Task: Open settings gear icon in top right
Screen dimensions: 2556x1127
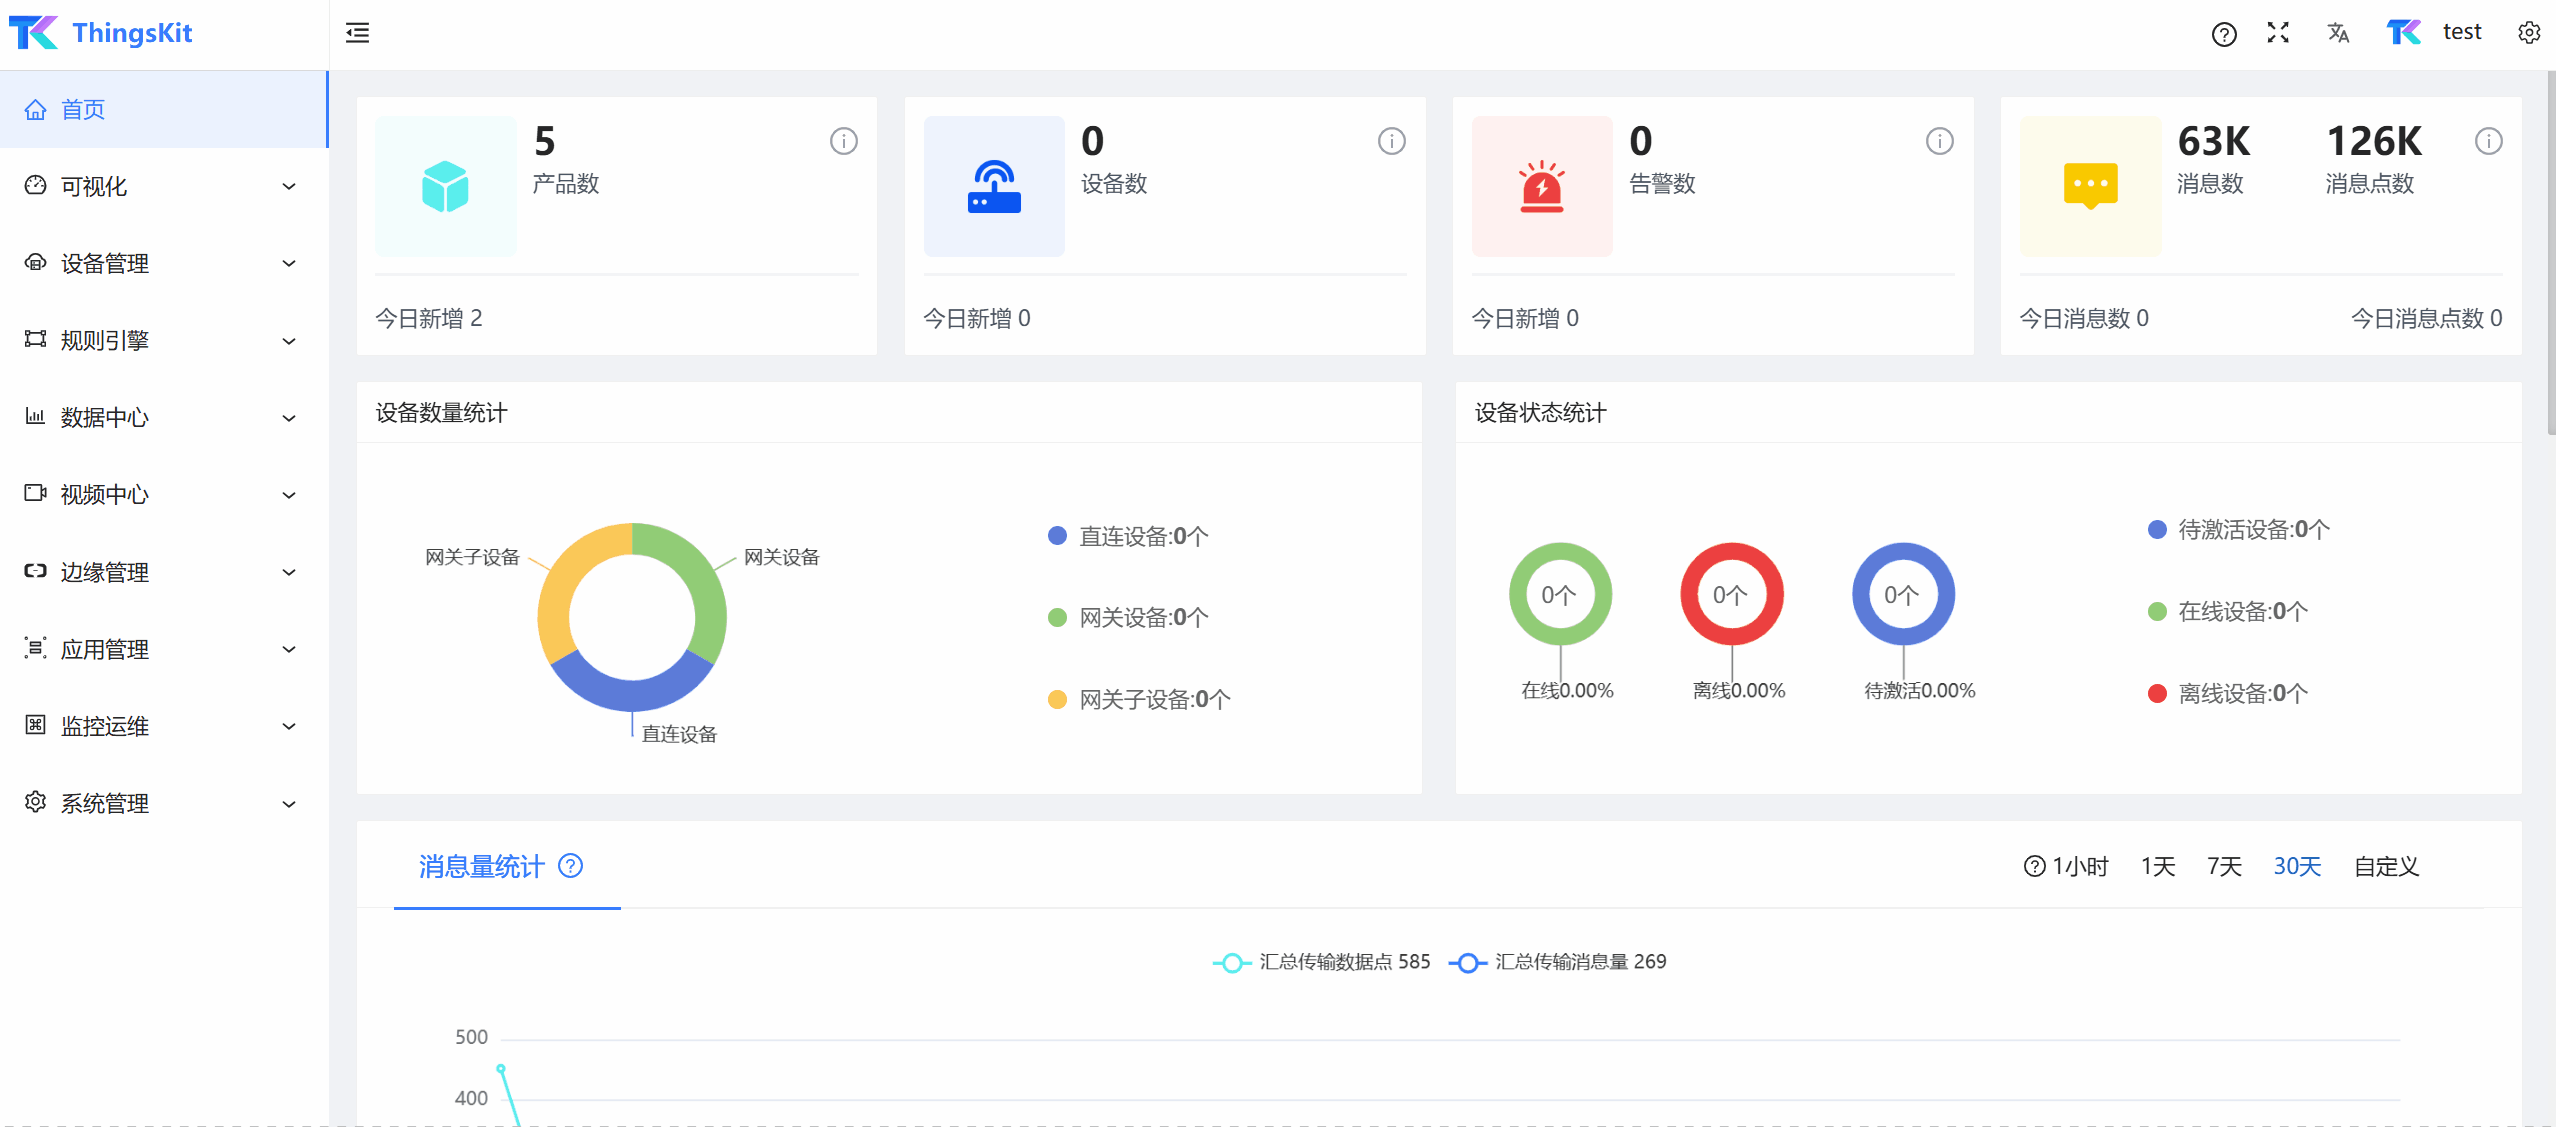Action: coord(2528,33)
